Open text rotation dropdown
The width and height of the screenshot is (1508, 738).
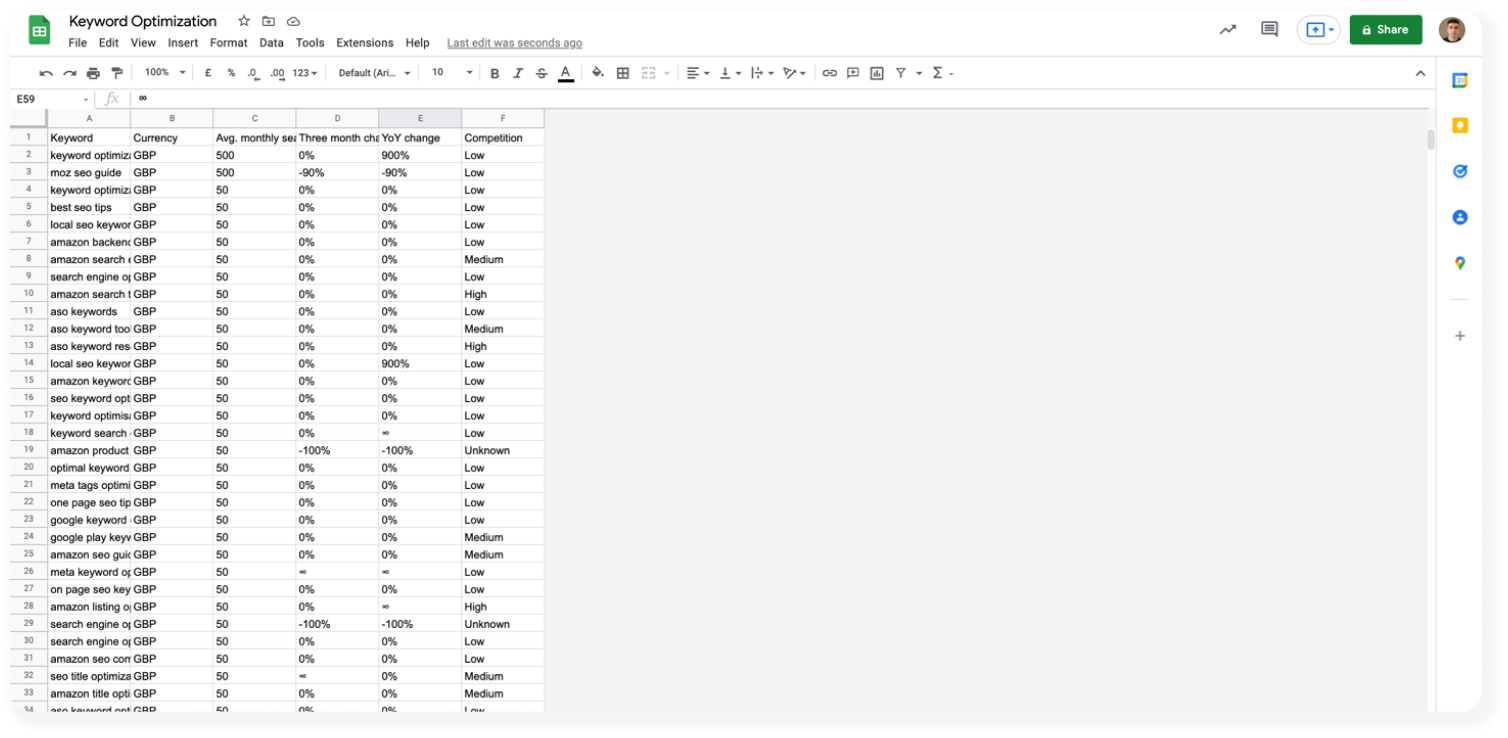pos(795,73)
